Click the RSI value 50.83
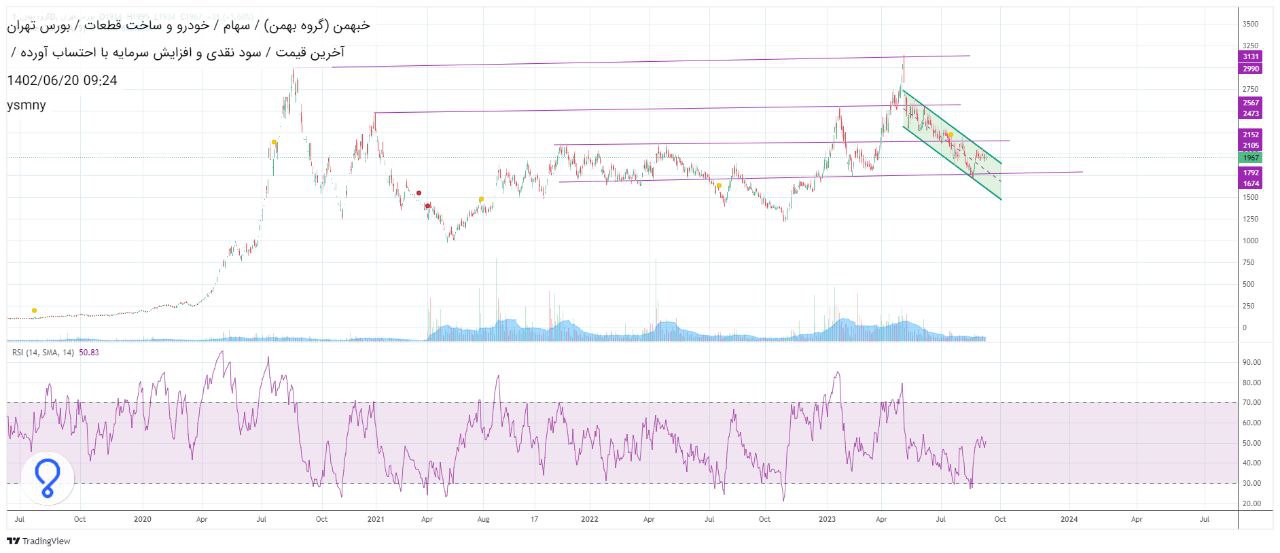The image size is (1280, 553). click(88, 352)
